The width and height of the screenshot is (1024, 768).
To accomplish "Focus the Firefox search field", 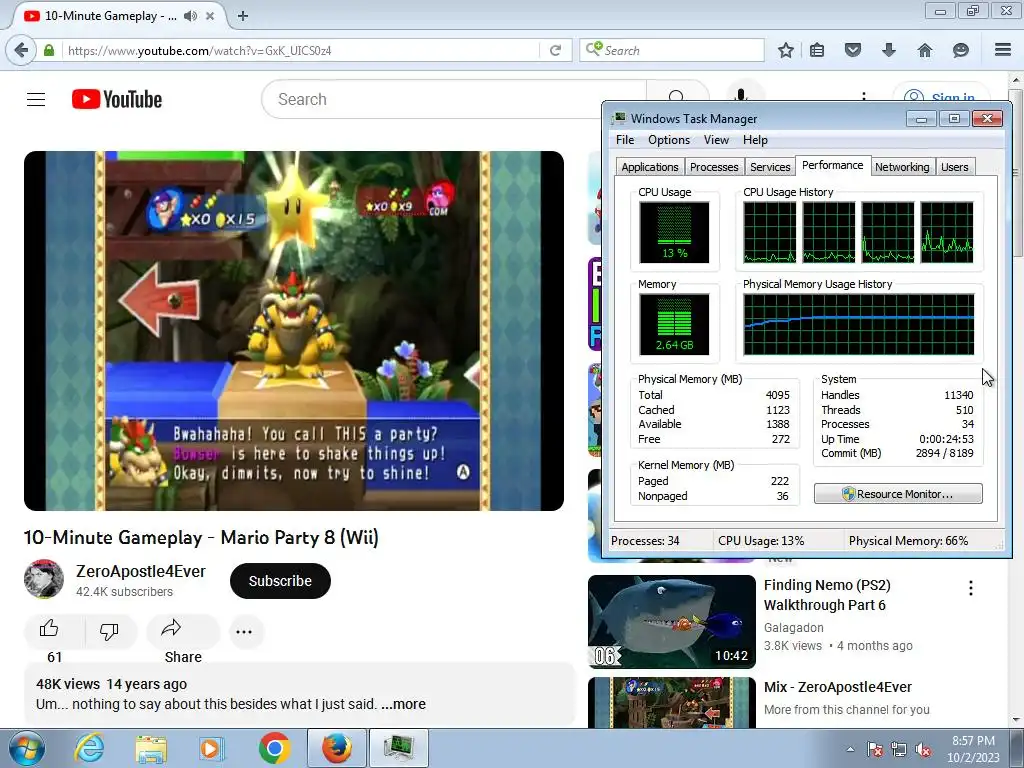I will 671,50.
